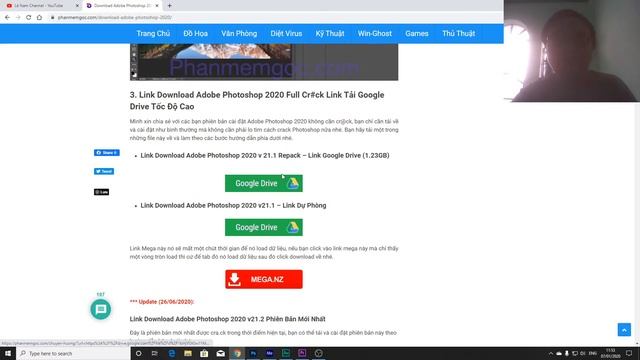This screenshot has height=360, width=640.
Task: Open the OBS Studio taskbar icon
Action: tap(318, 353)
